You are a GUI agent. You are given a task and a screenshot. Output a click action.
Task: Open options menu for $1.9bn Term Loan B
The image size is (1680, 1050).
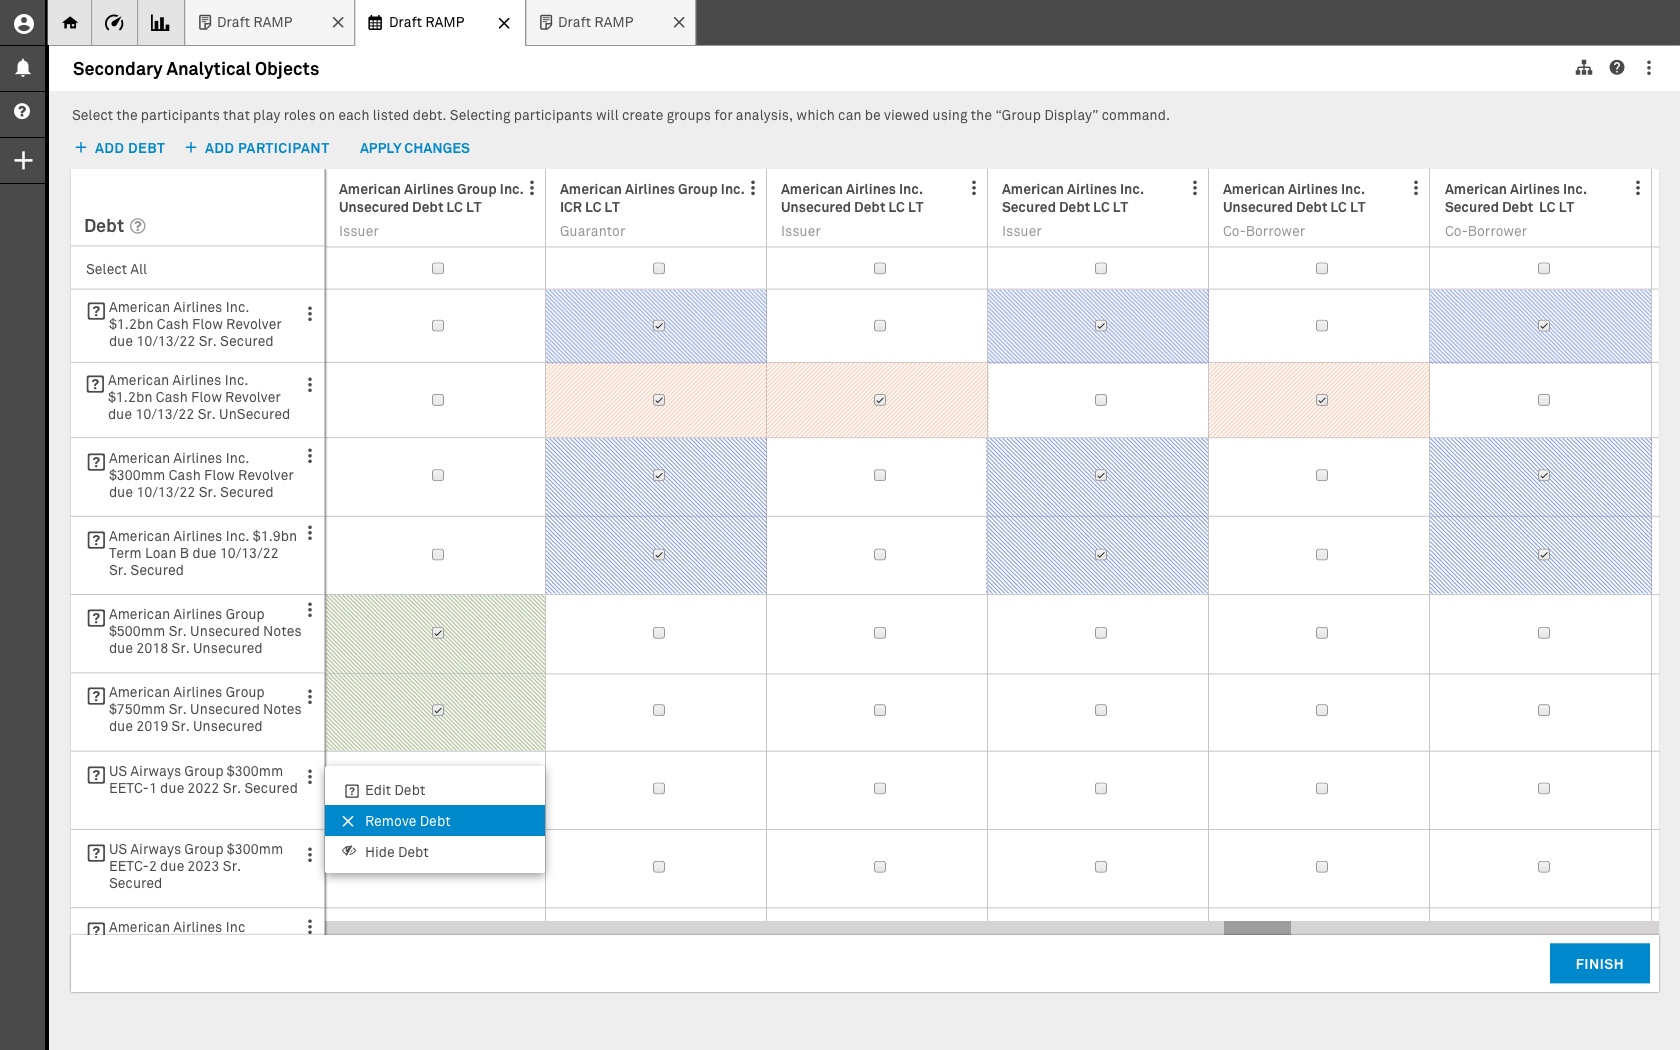[x=310, y=534]
